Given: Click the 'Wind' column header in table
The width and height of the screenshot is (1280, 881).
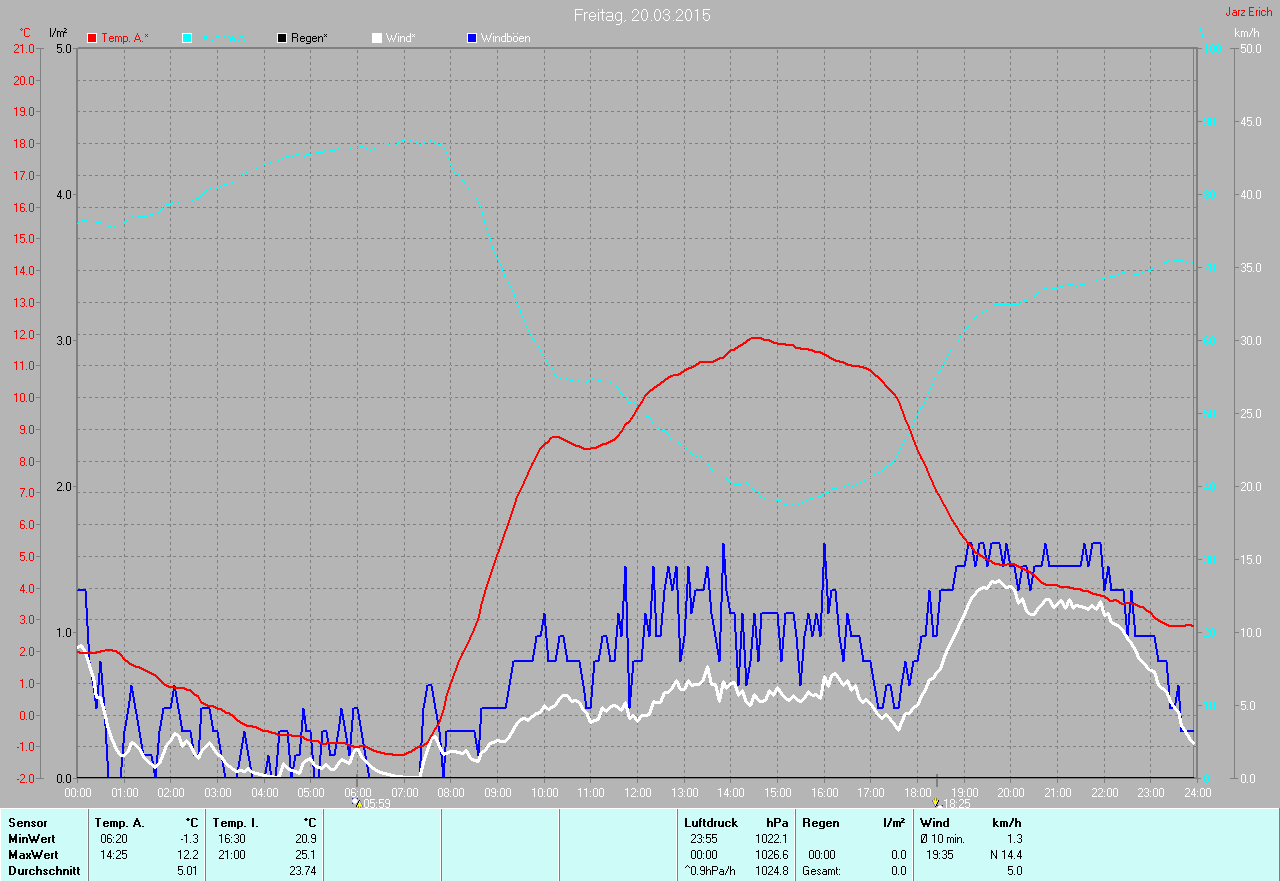Looking at the screenshot, I should tap(935, 823).
